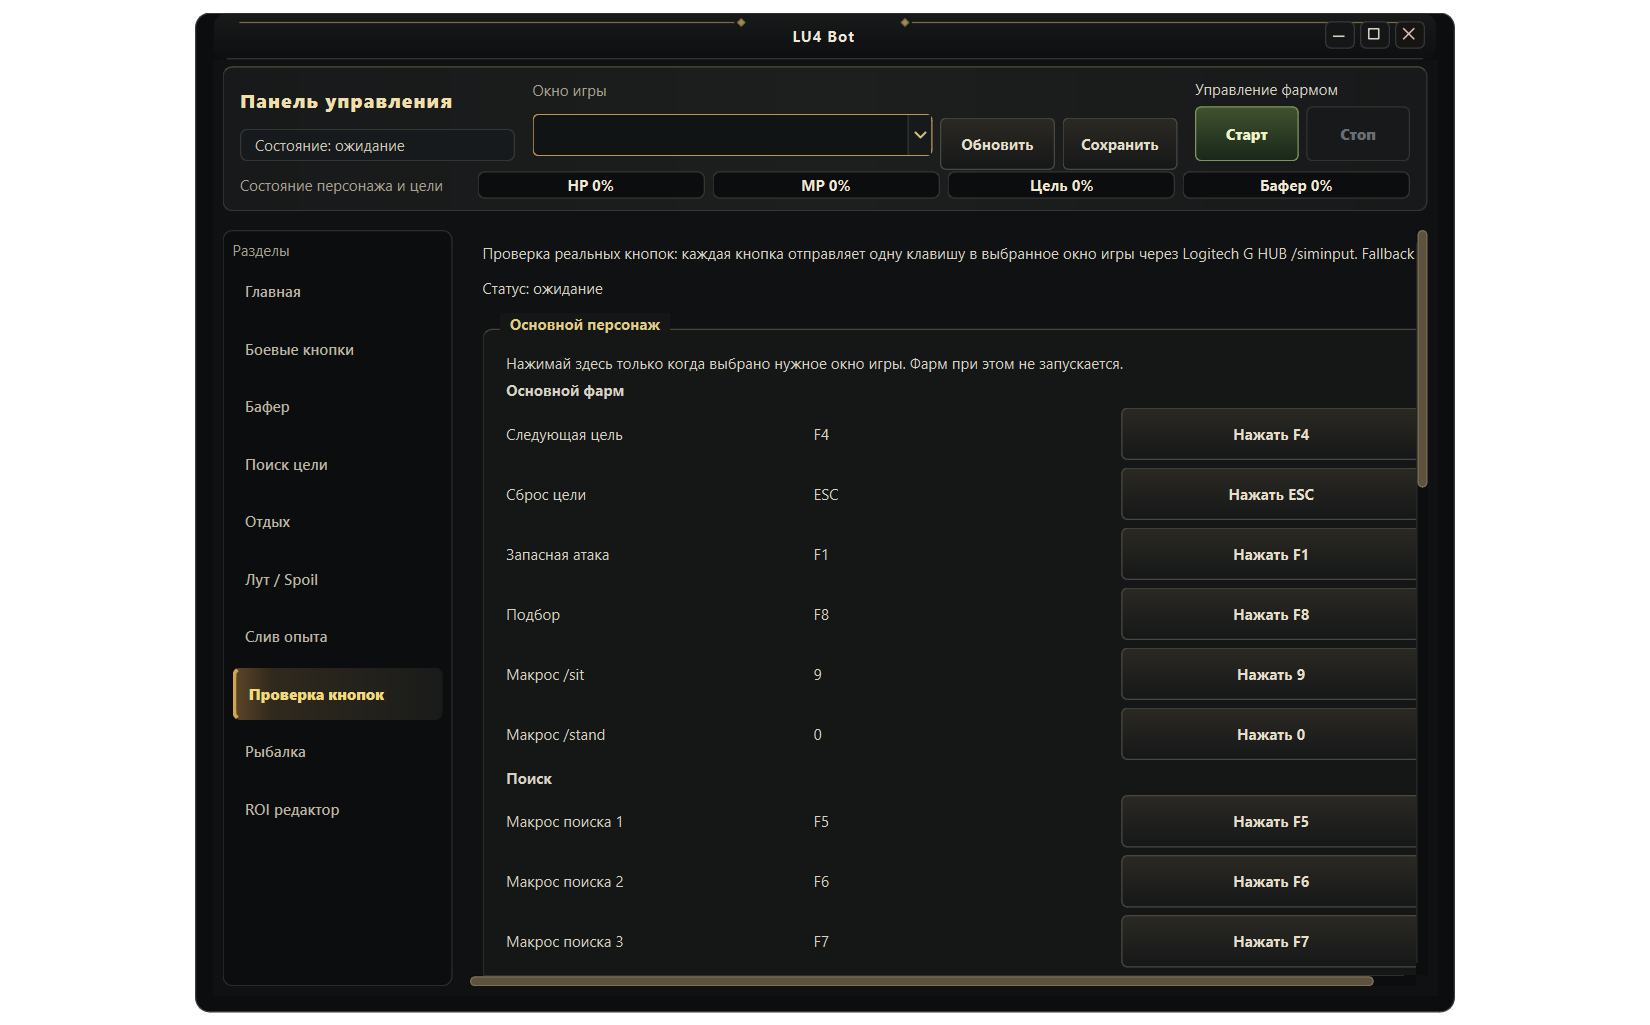Select the Отдых section
Image resolution: width=1650 pixels, height=1025 pixels.
337,522
